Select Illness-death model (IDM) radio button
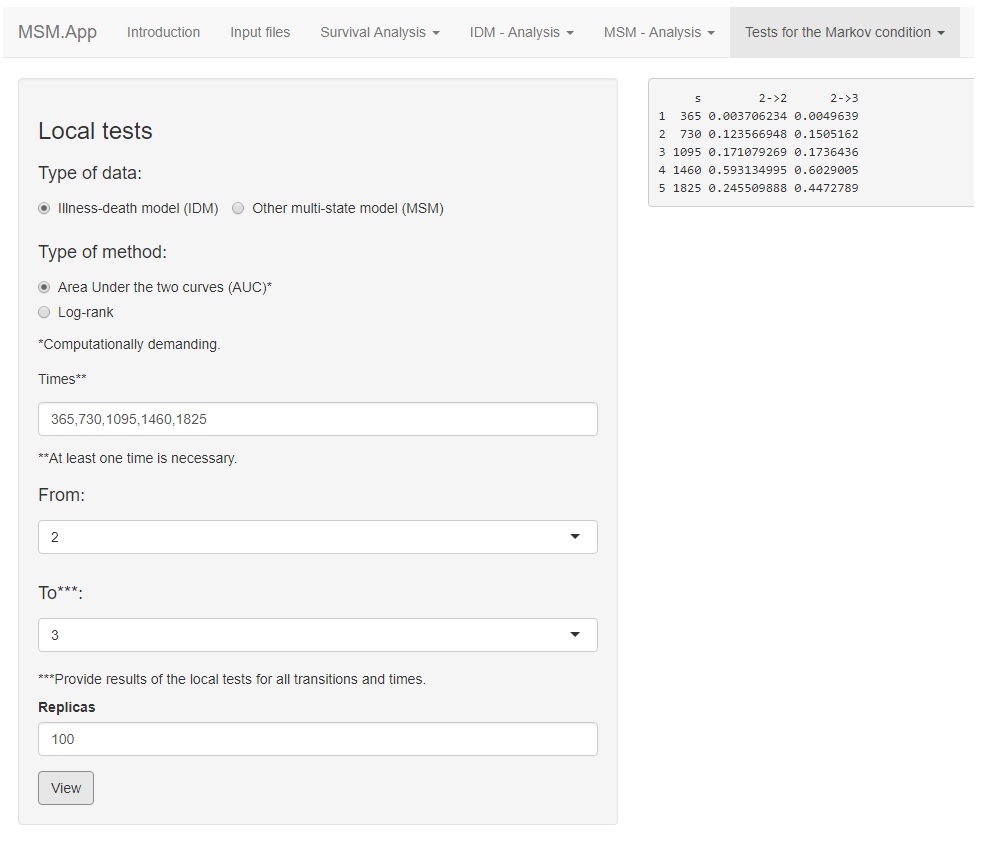This screenshot has height=841, width=981. [x=44, y=209]
